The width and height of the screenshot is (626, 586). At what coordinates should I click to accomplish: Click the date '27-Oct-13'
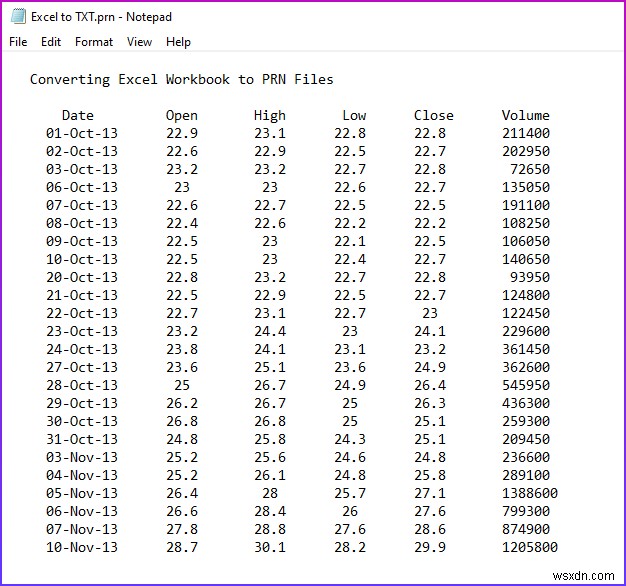click(x=82, y=367)
